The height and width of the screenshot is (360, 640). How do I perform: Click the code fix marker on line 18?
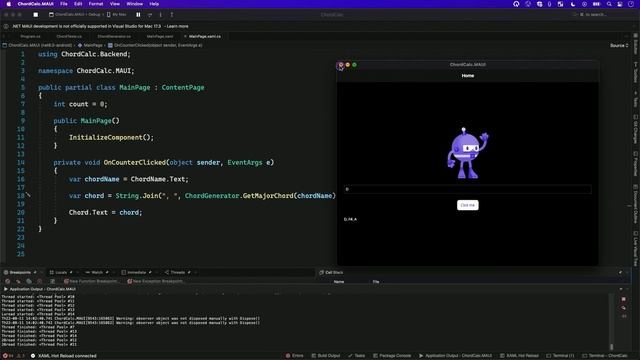[x=28, y=195]
